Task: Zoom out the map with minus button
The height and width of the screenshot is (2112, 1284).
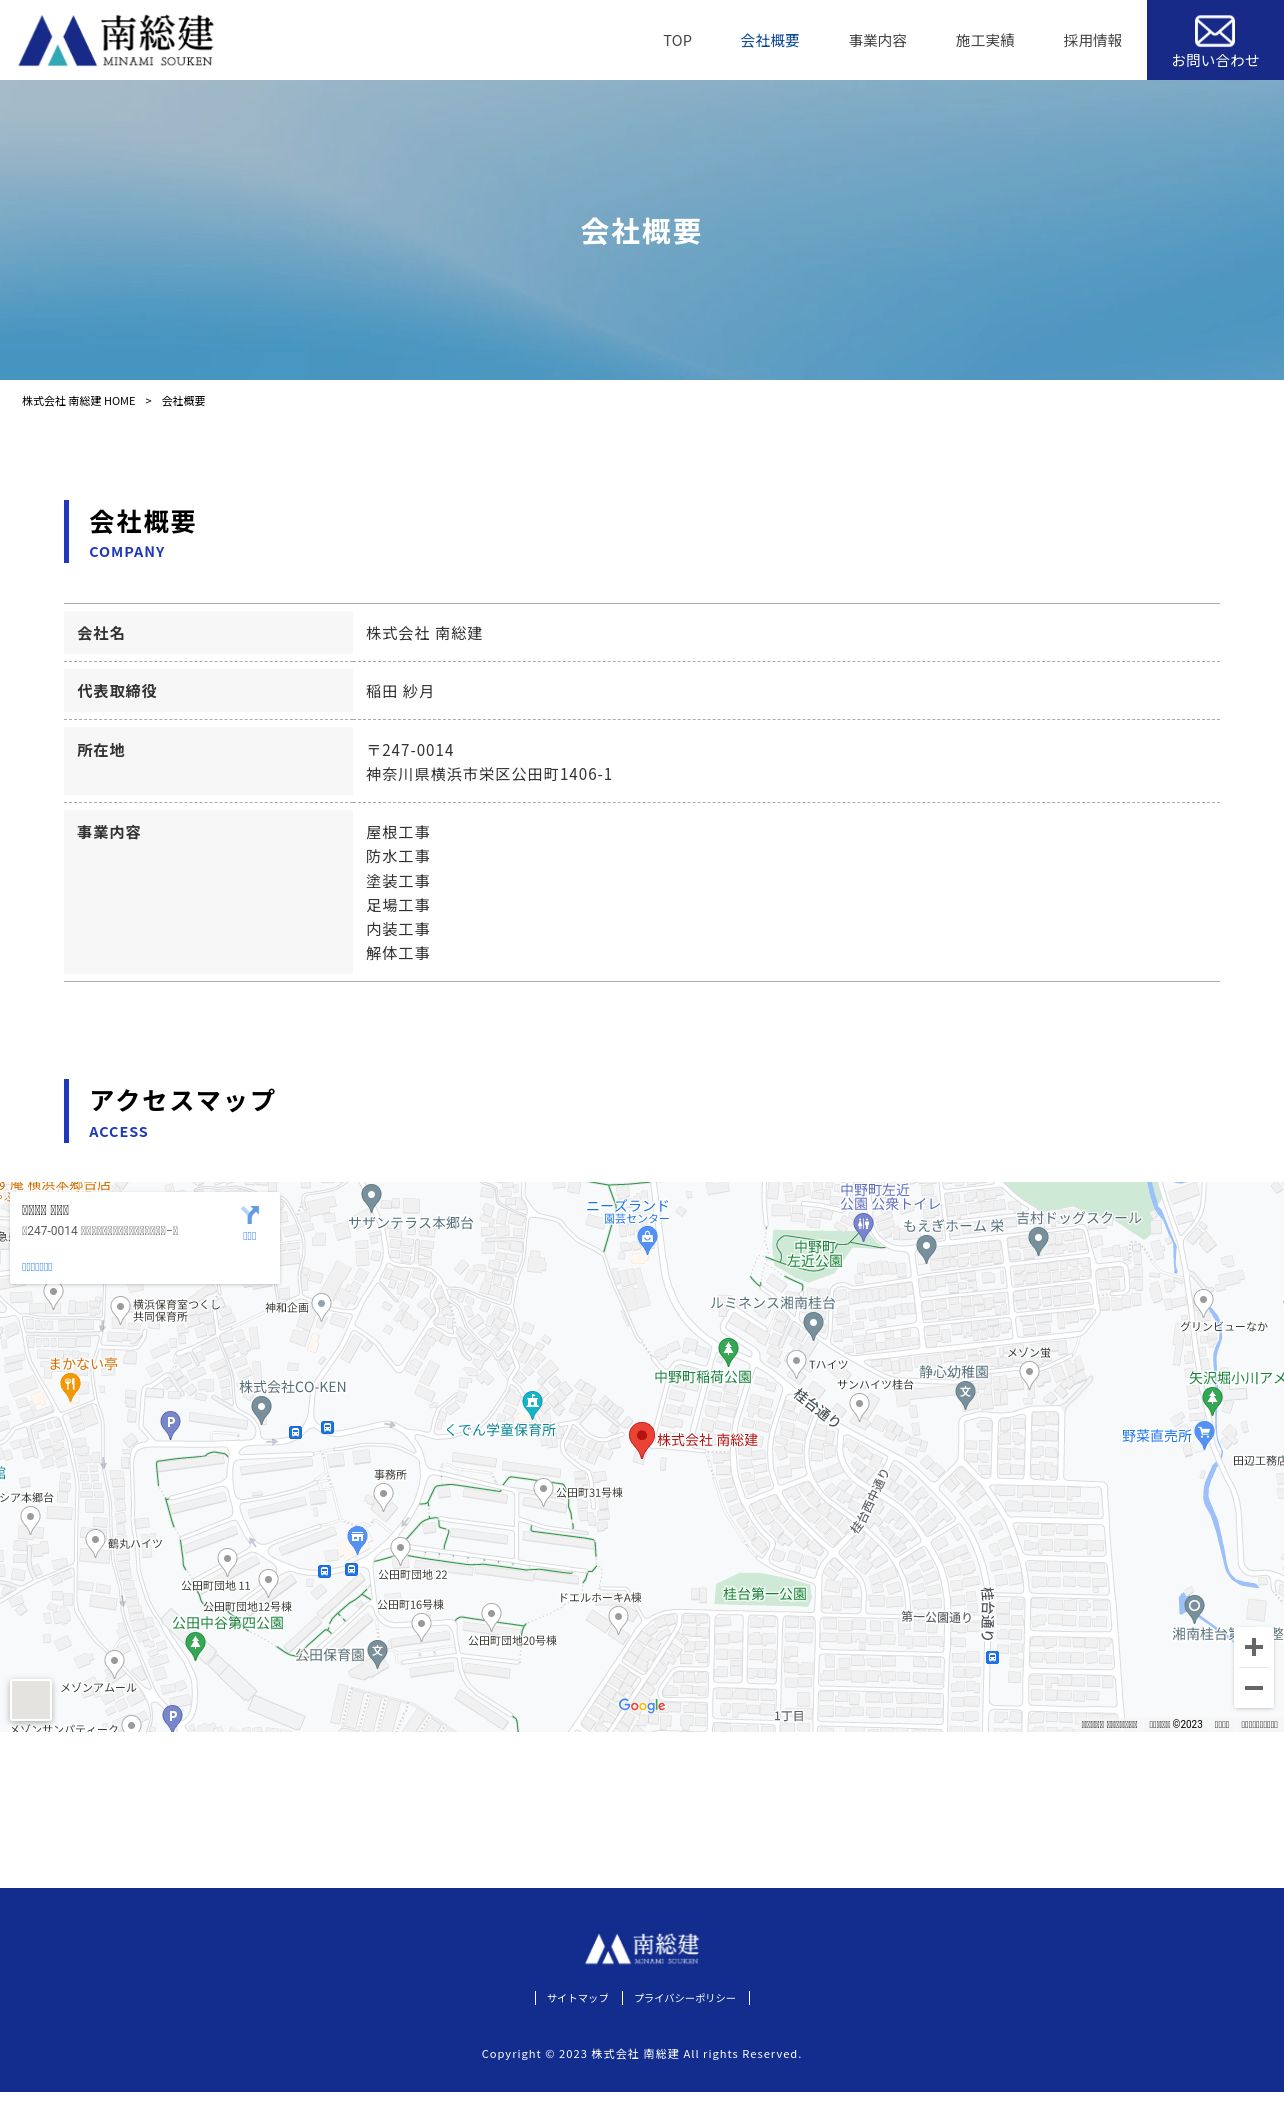Action: pyautogui.click(x=1254, y=1688)
